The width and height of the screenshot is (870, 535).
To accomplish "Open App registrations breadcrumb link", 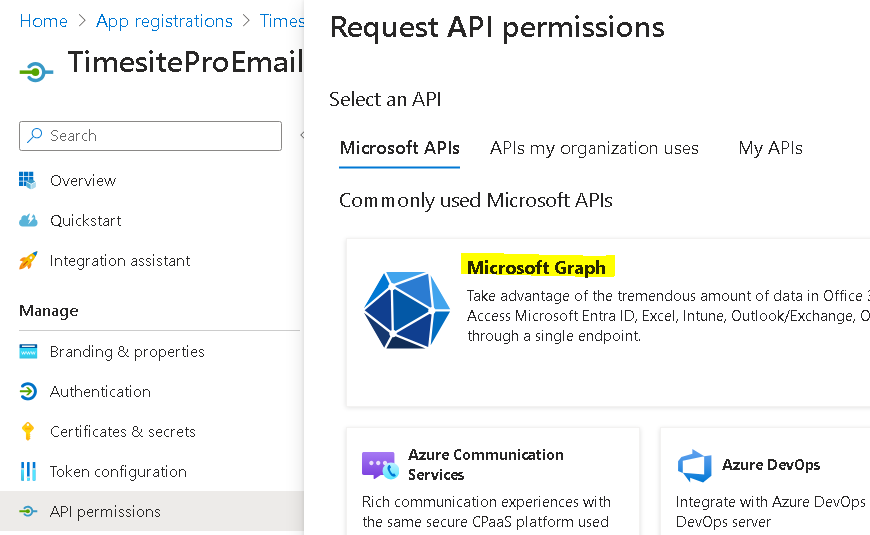I will [164, 21].
